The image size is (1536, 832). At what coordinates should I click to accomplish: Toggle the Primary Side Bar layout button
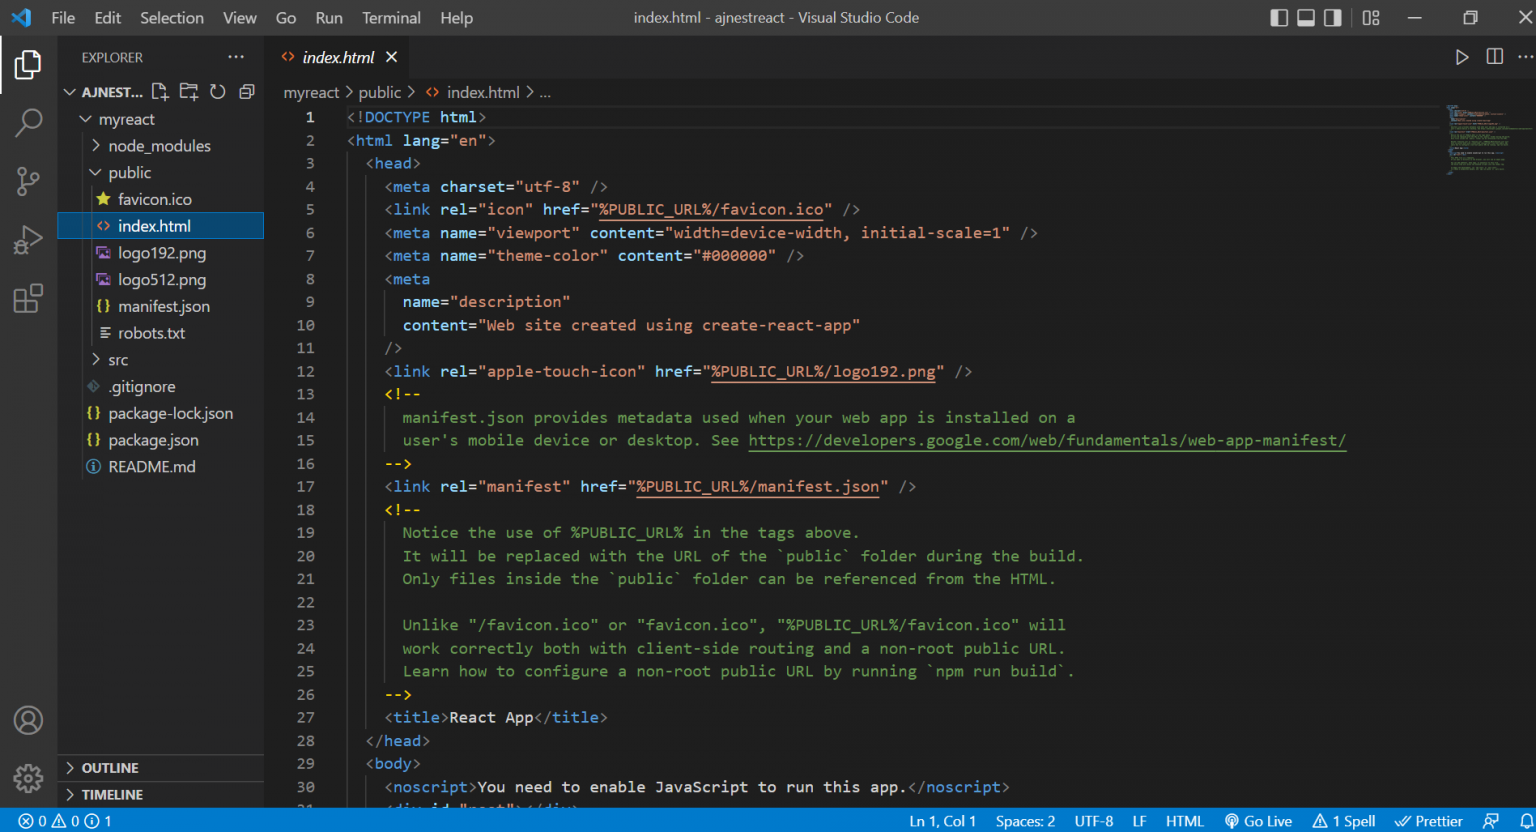tap(1279, 18)
